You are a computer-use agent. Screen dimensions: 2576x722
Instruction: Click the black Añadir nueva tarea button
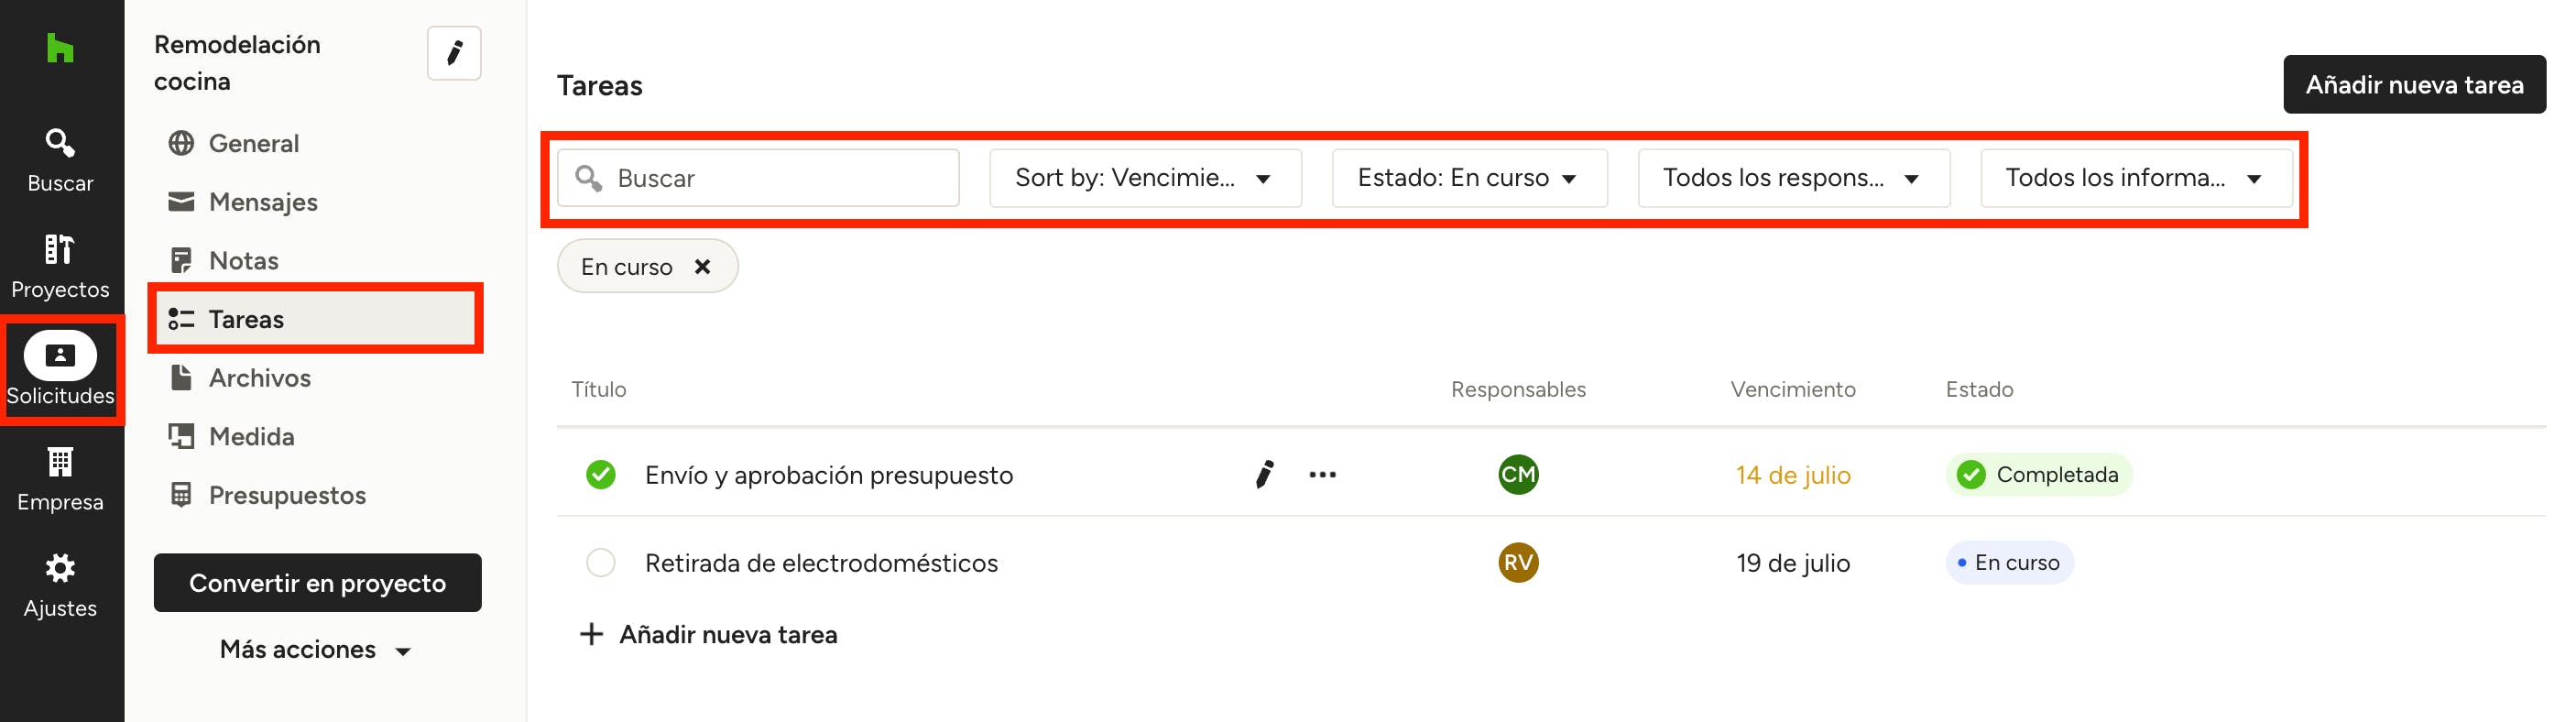[2413, 85]
